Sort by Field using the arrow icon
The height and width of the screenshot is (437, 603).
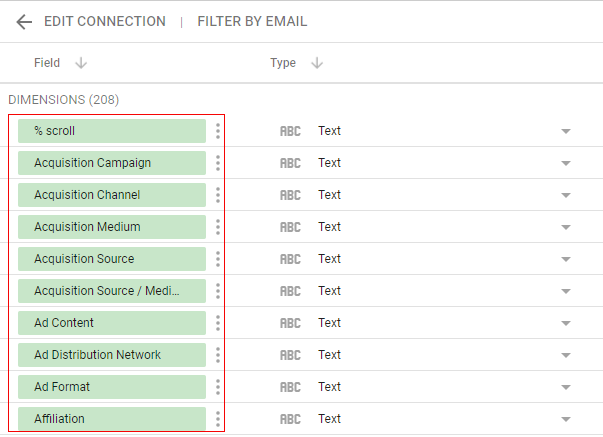(81, 63)
